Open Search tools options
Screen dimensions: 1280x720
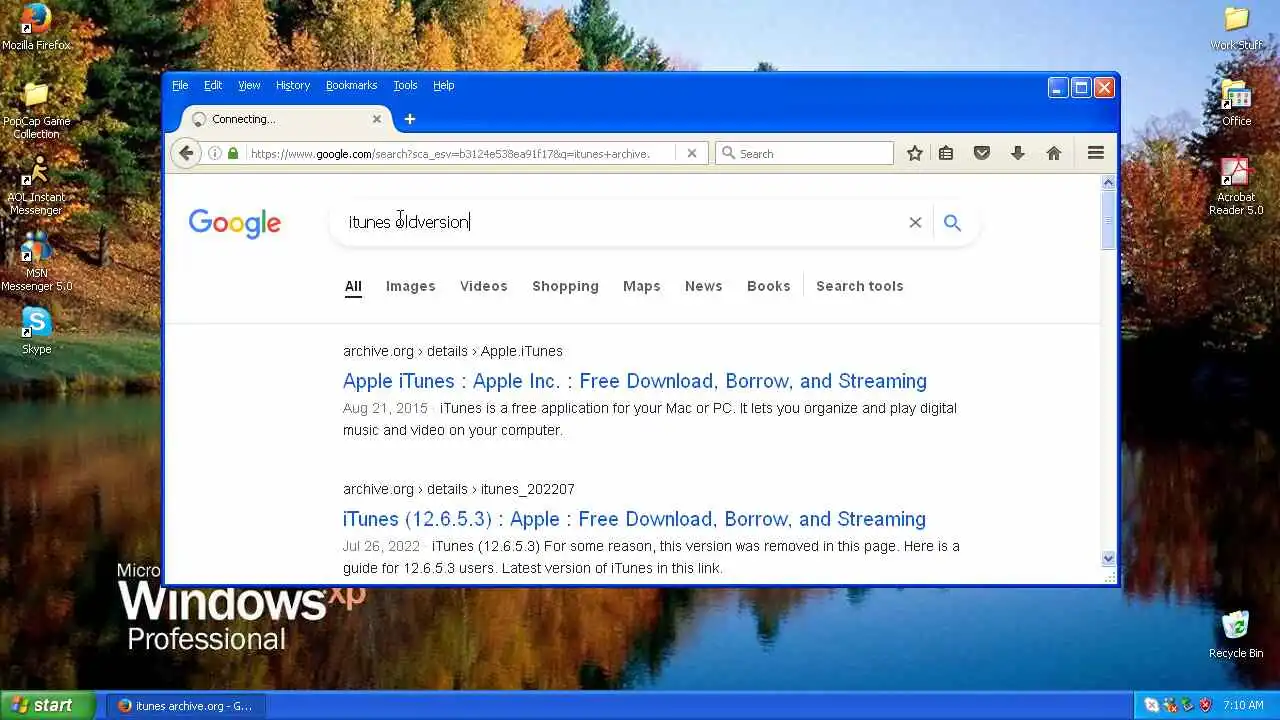pos(859,286)
